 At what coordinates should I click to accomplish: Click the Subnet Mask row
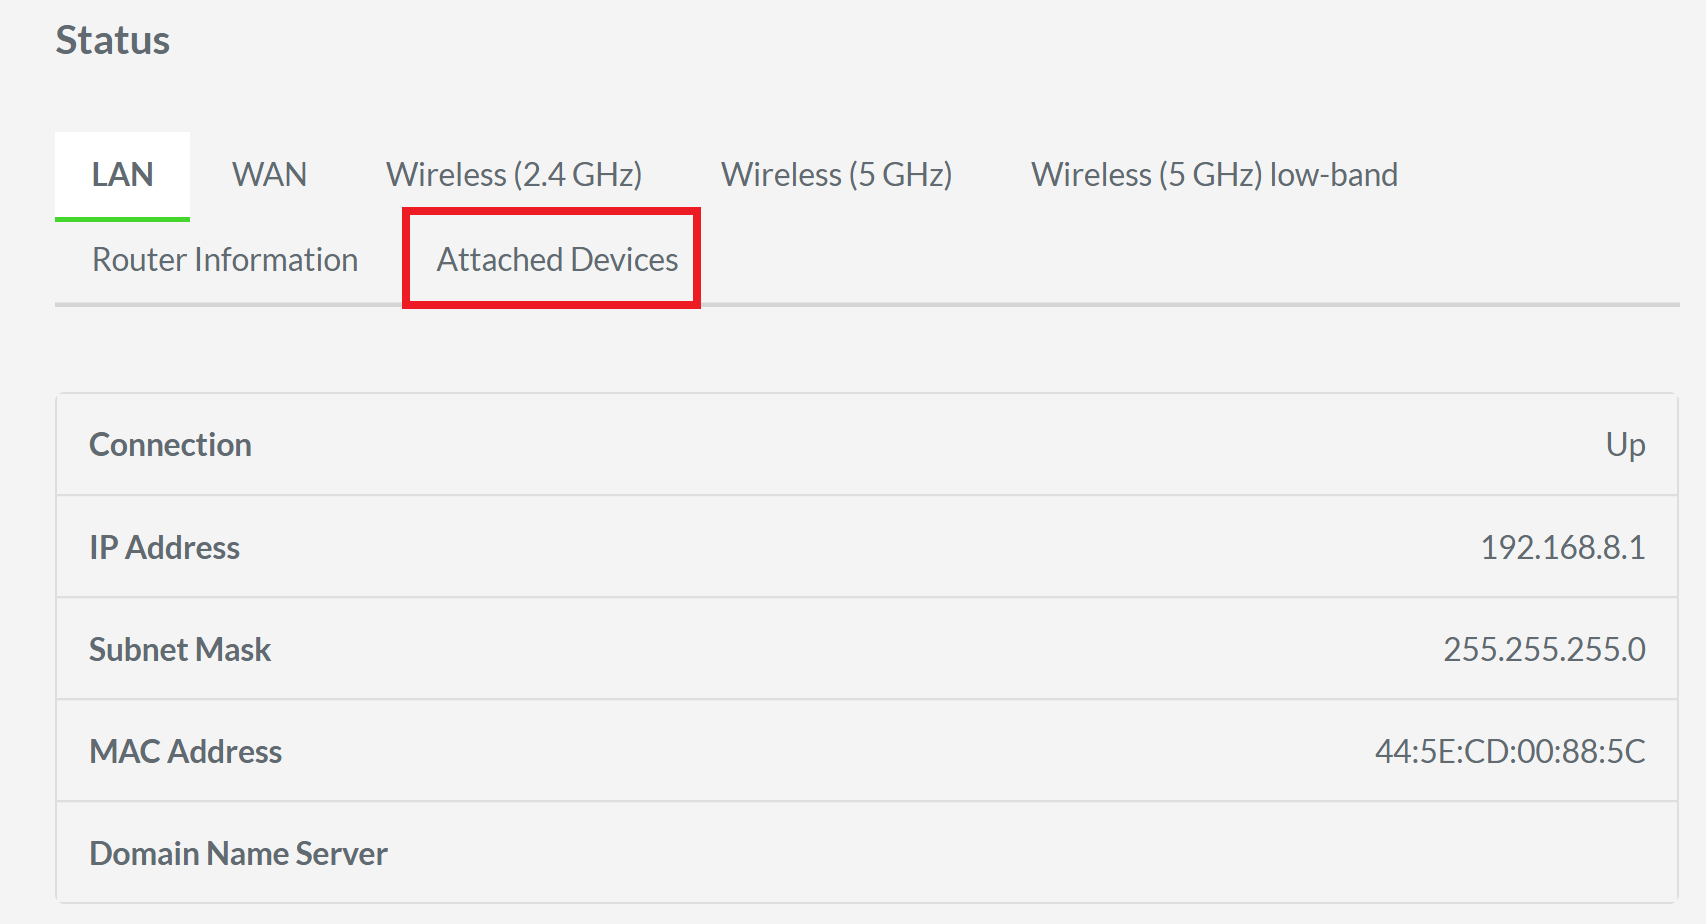[x=860, y=649]
